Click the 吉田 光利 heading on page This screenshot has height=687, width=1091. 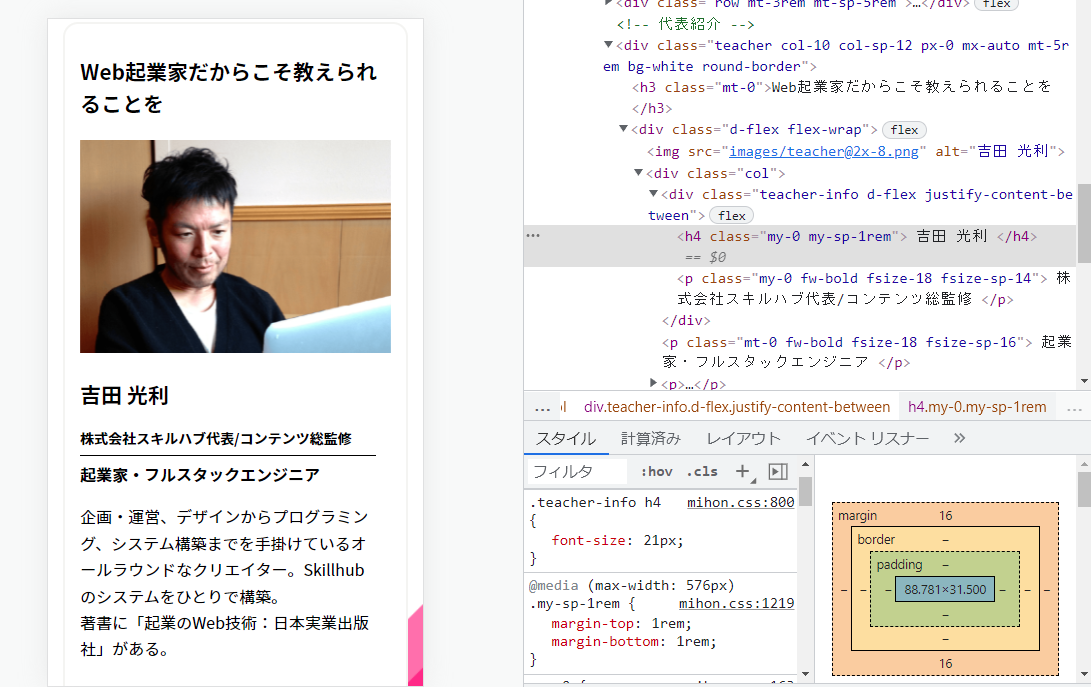(x=125, y=396)
